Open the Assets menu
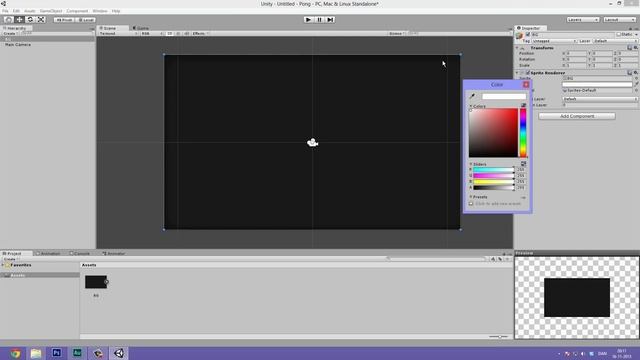Image resolution: width=640 pixels, height=360 pixels. point(30,11)
